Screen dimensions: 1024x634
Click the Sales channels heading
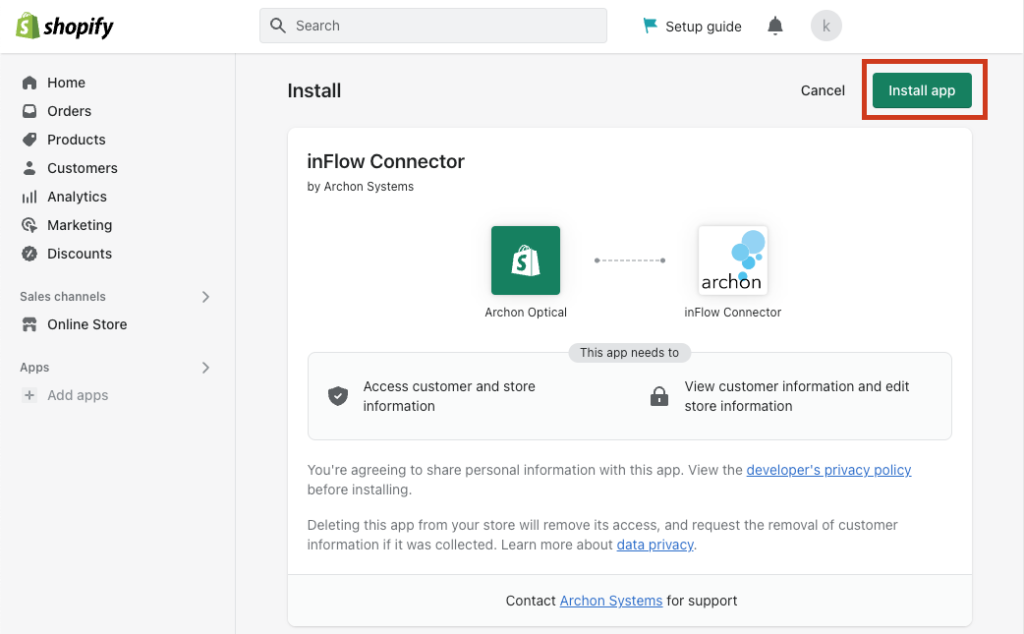pyautogui.click(x=63, y=296)
